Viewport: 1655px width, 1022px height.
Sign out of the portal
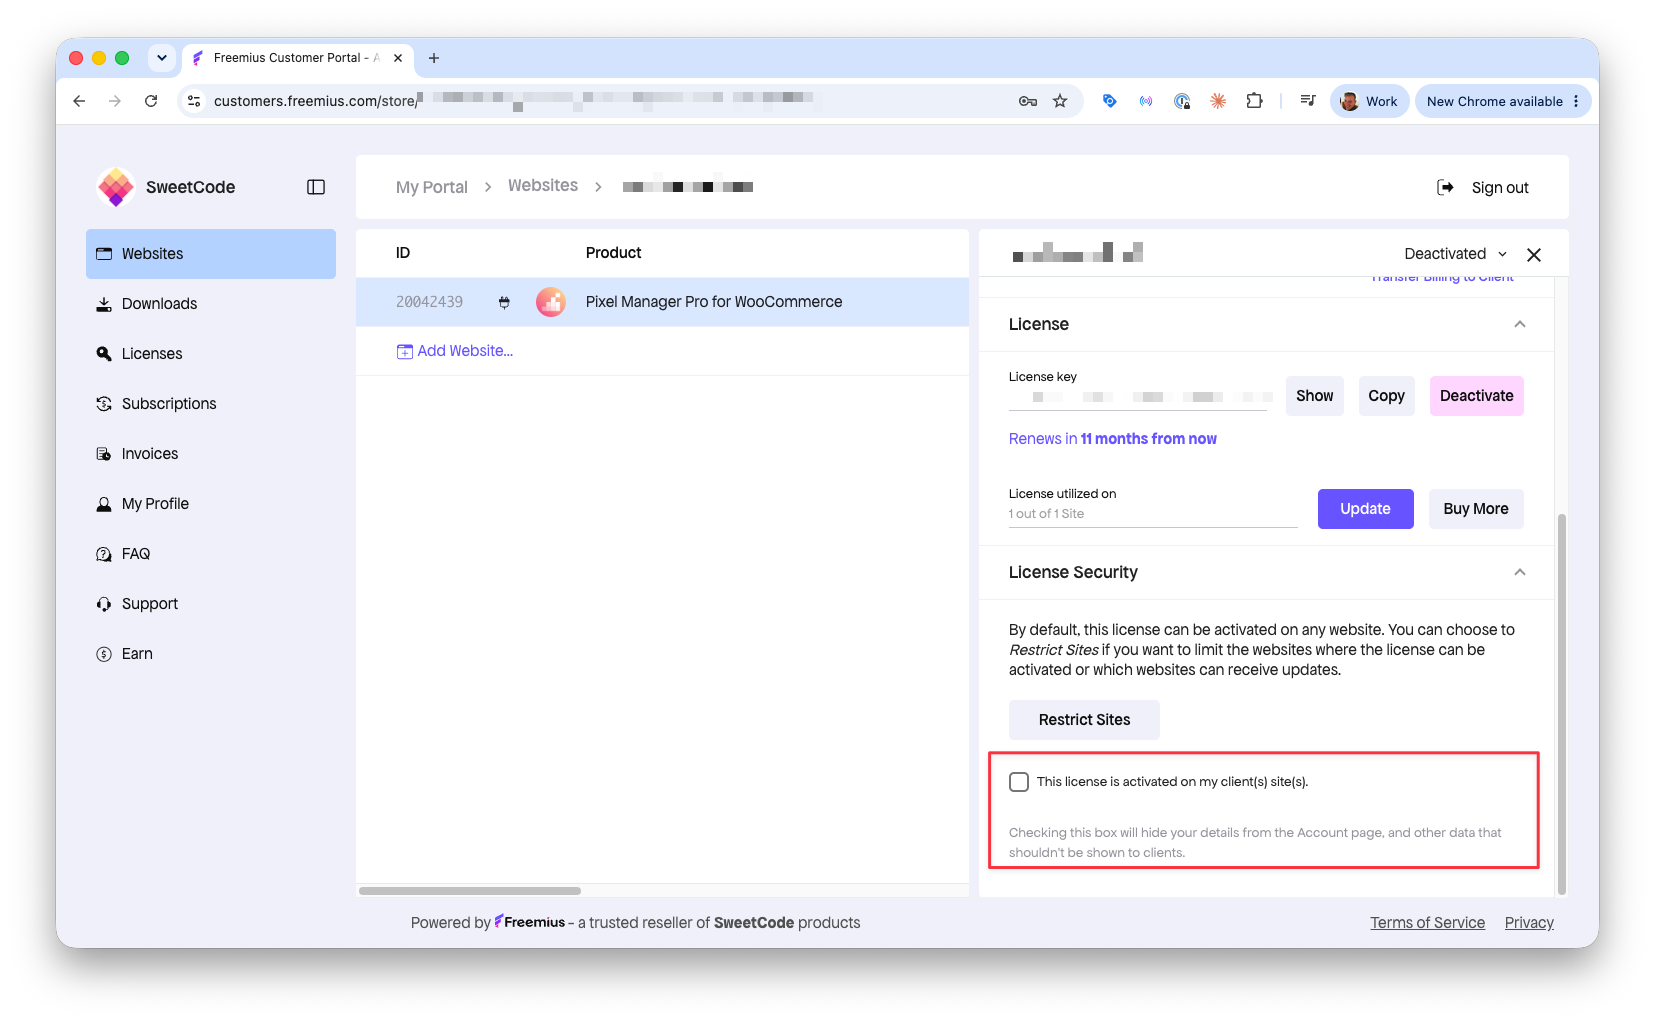tap(1500, 188)
